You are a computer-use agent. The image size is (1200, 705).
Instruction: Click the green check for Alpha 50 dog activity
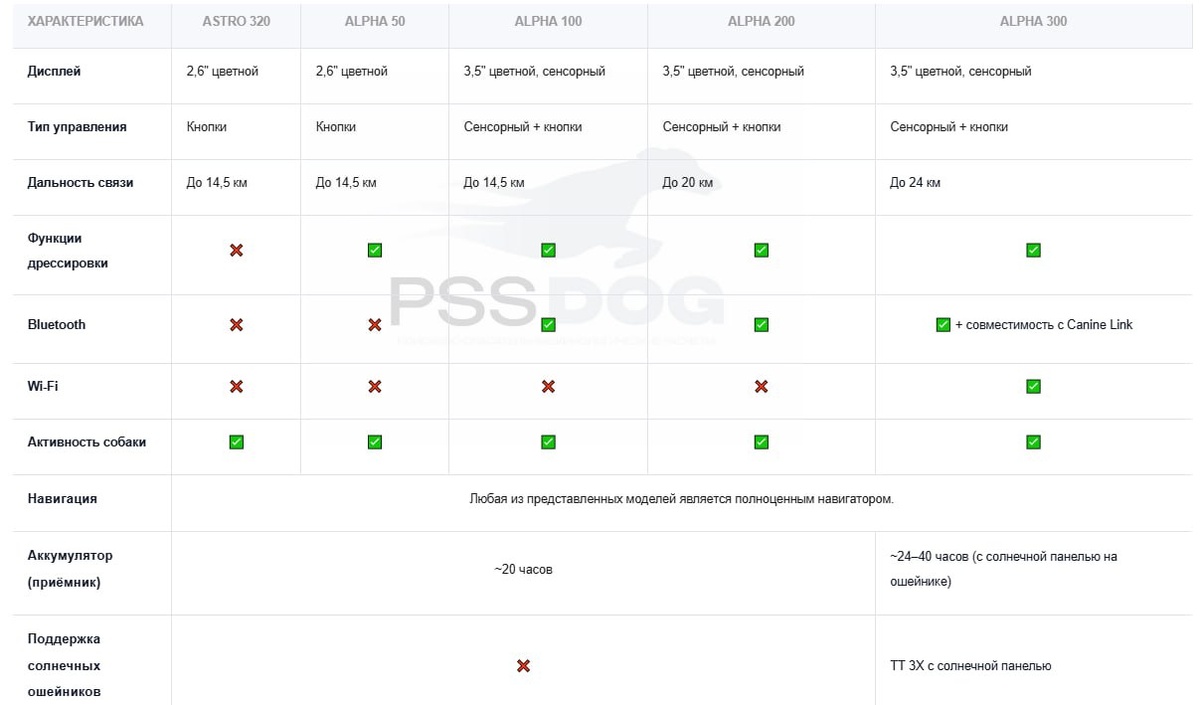click(374, 442)
